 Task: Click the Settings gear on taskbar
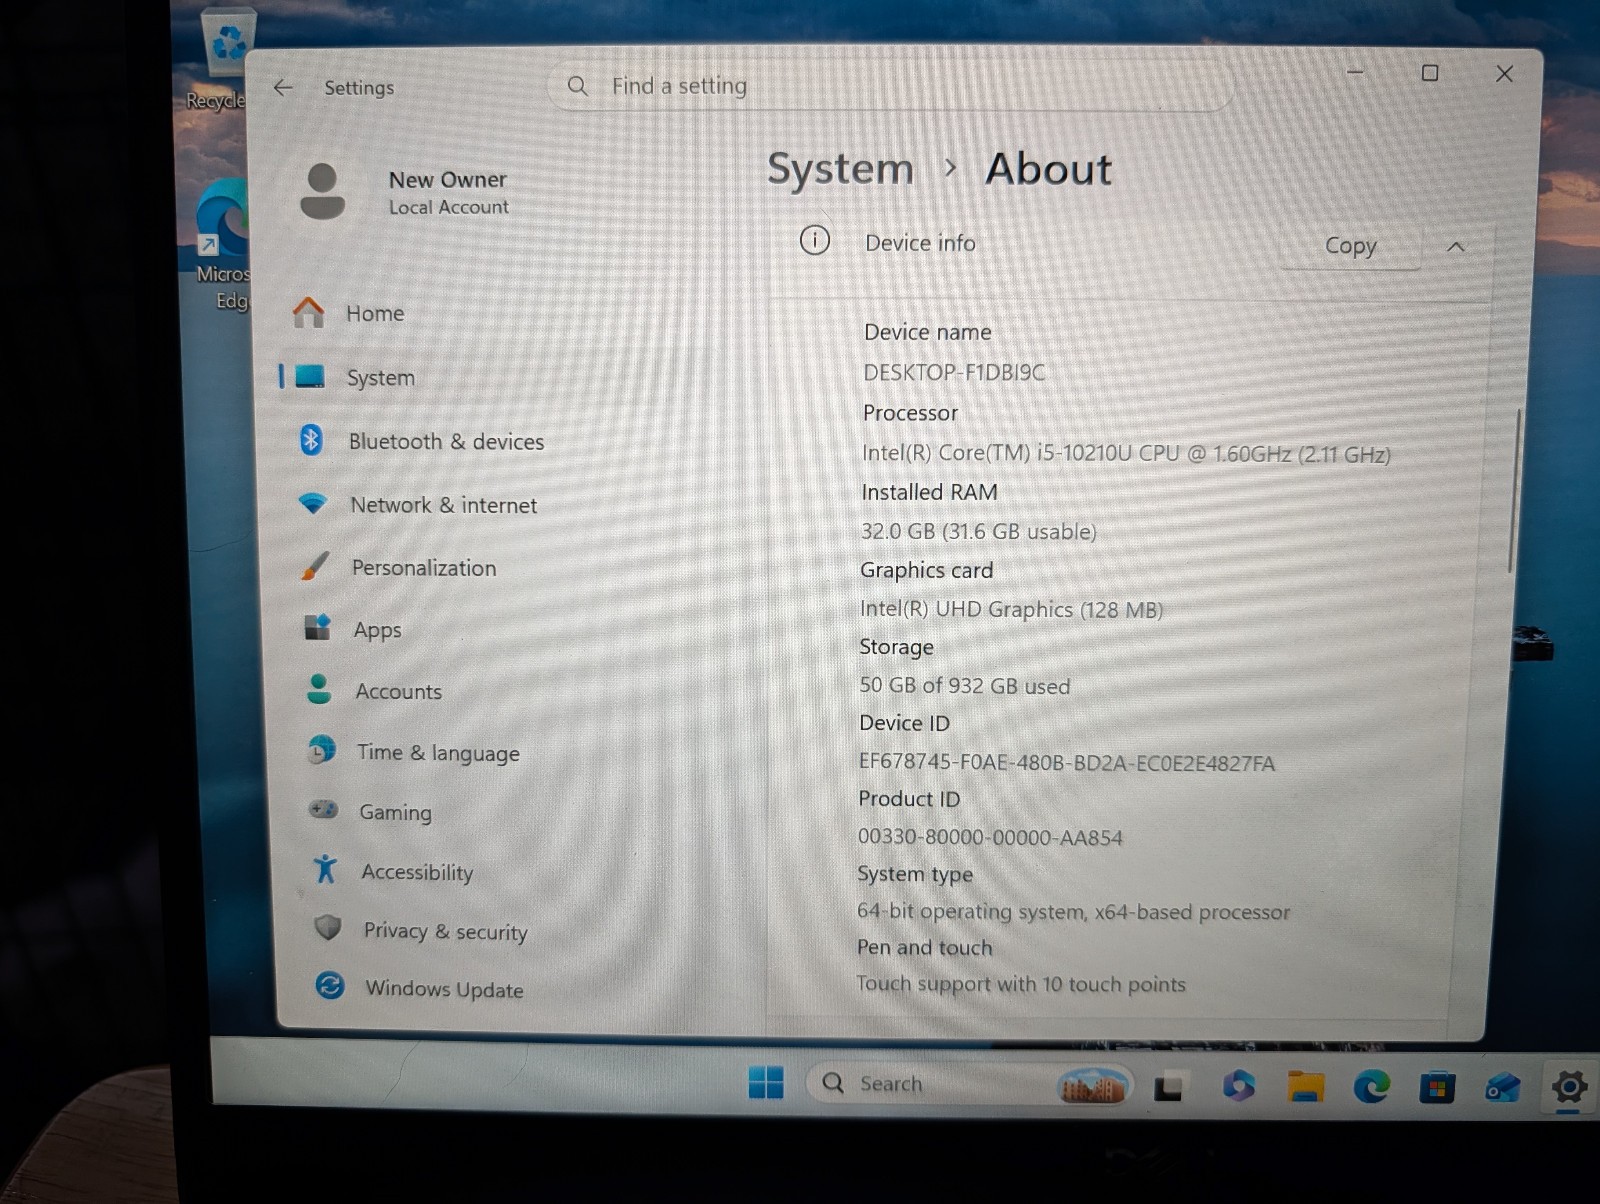(1569, 1086)
